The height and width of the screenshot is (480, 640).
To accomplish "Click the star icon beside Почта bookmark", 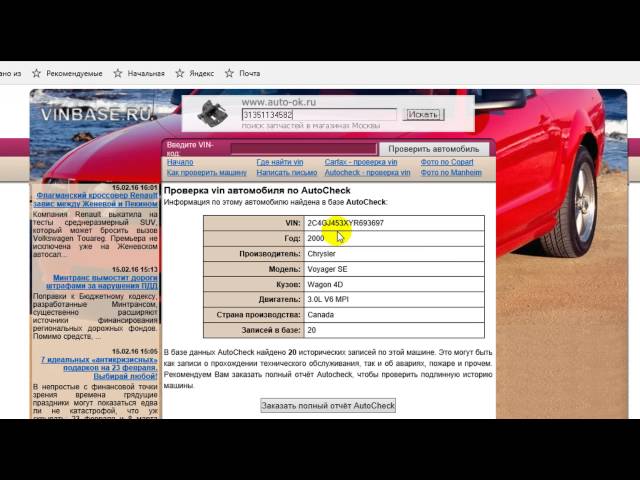I will coord(228,73).
